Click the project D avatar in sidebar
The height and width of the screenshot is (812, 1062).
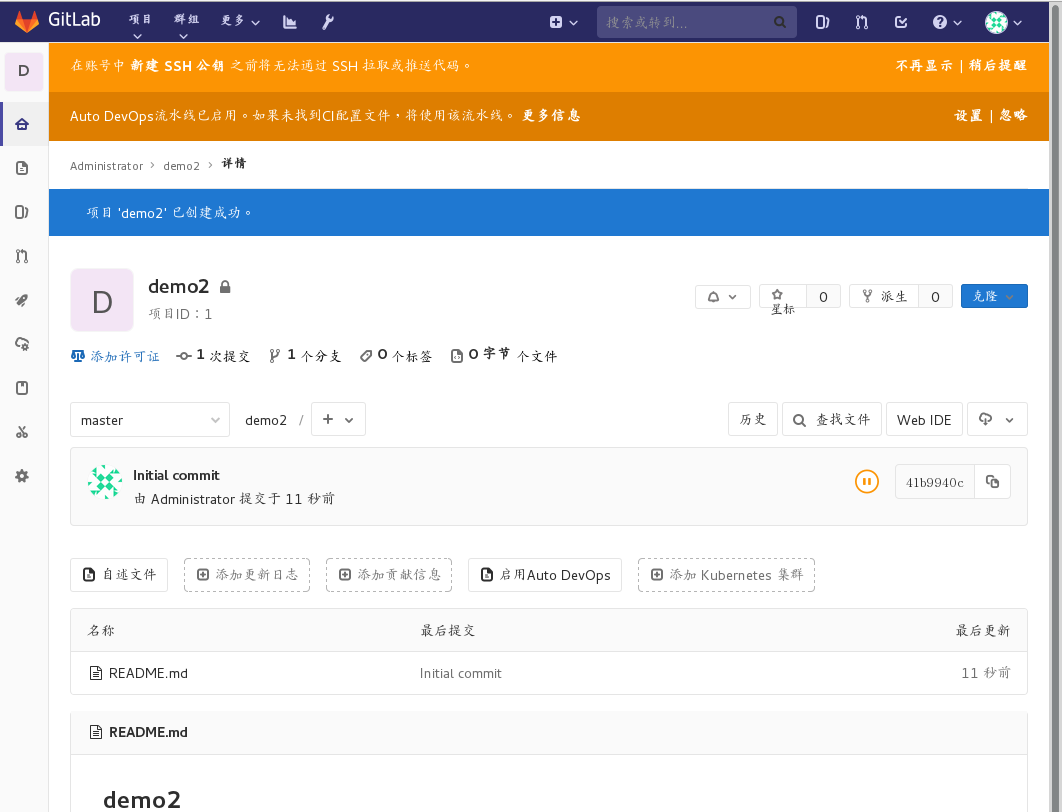[24, 71]
